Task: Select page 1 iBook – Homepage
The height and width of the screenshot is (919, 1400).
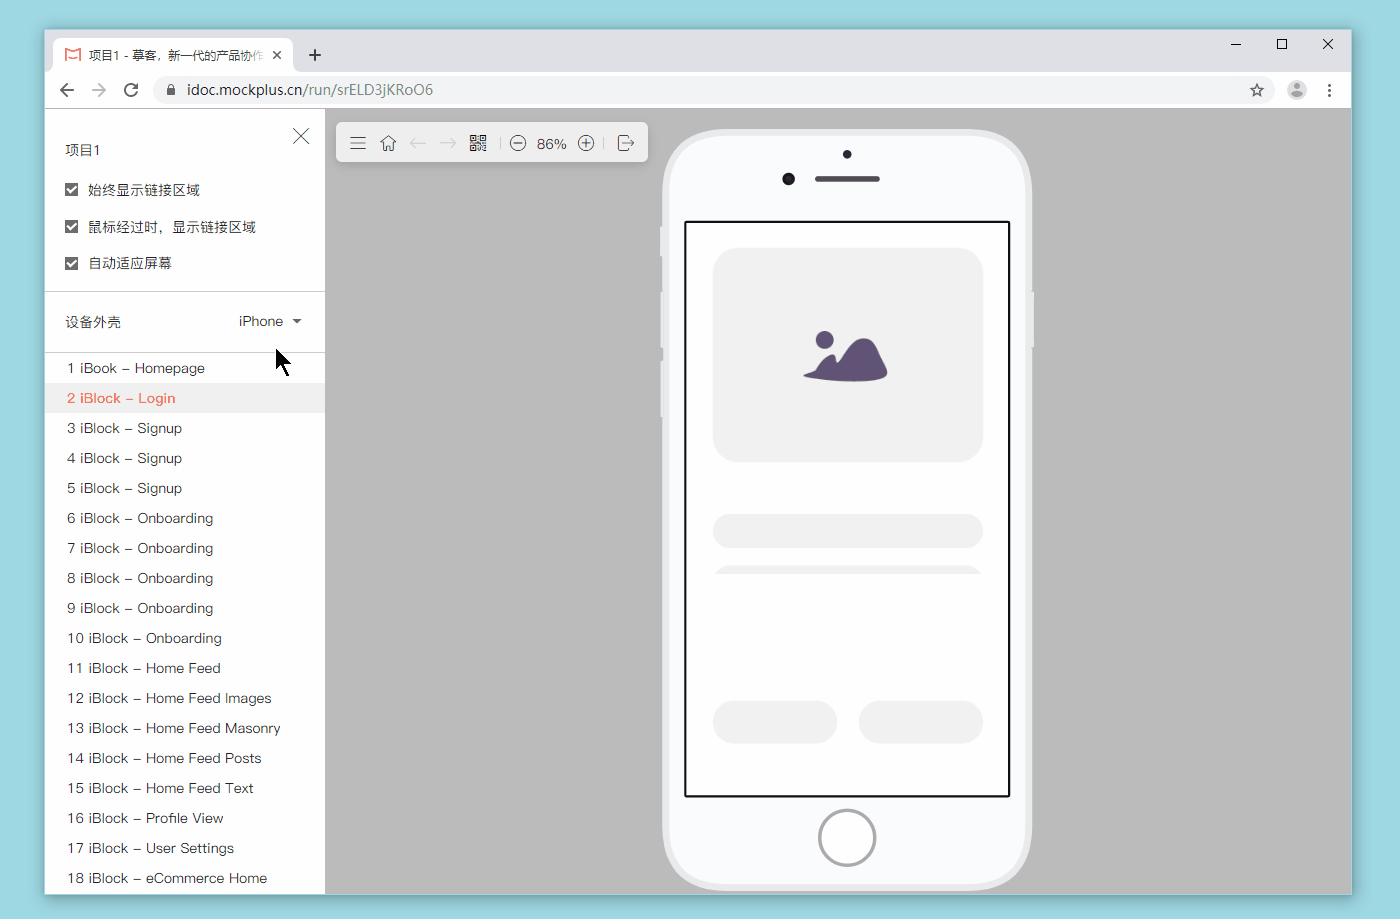Action: [x=136, y=368]
